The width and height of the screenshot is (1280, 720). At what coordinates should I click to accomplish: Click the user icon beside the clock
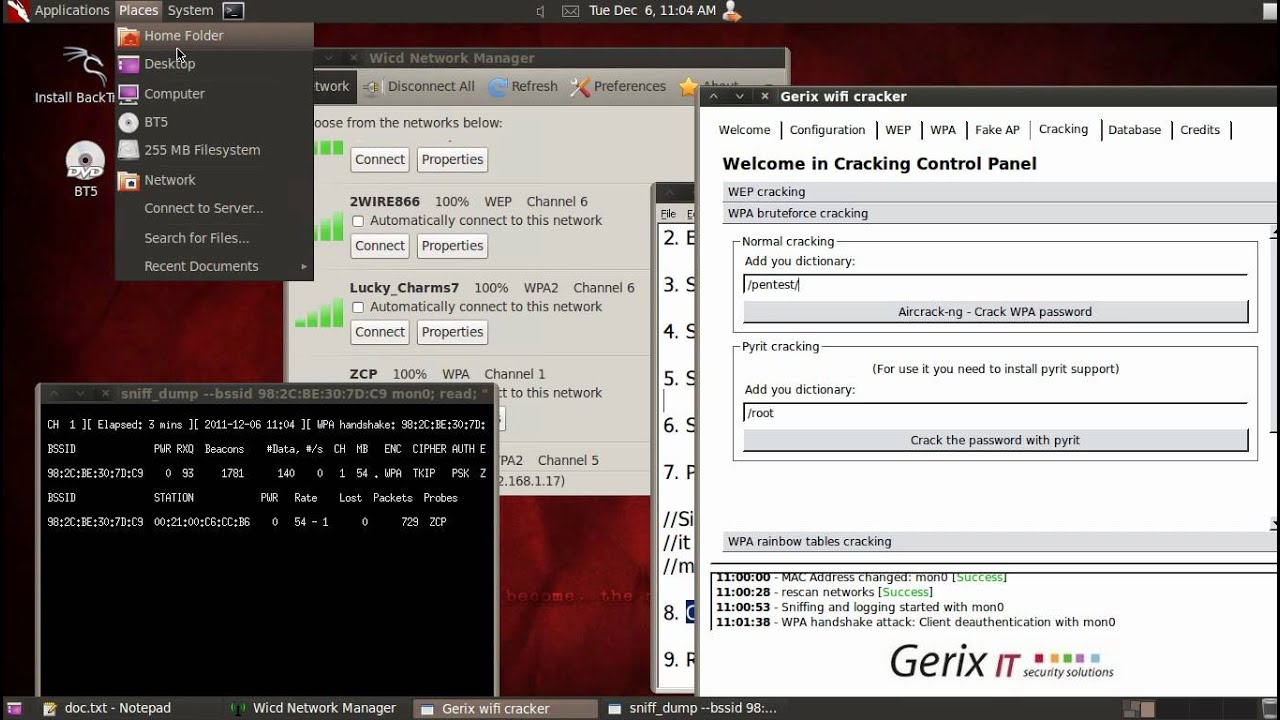[x=731, y=11]
